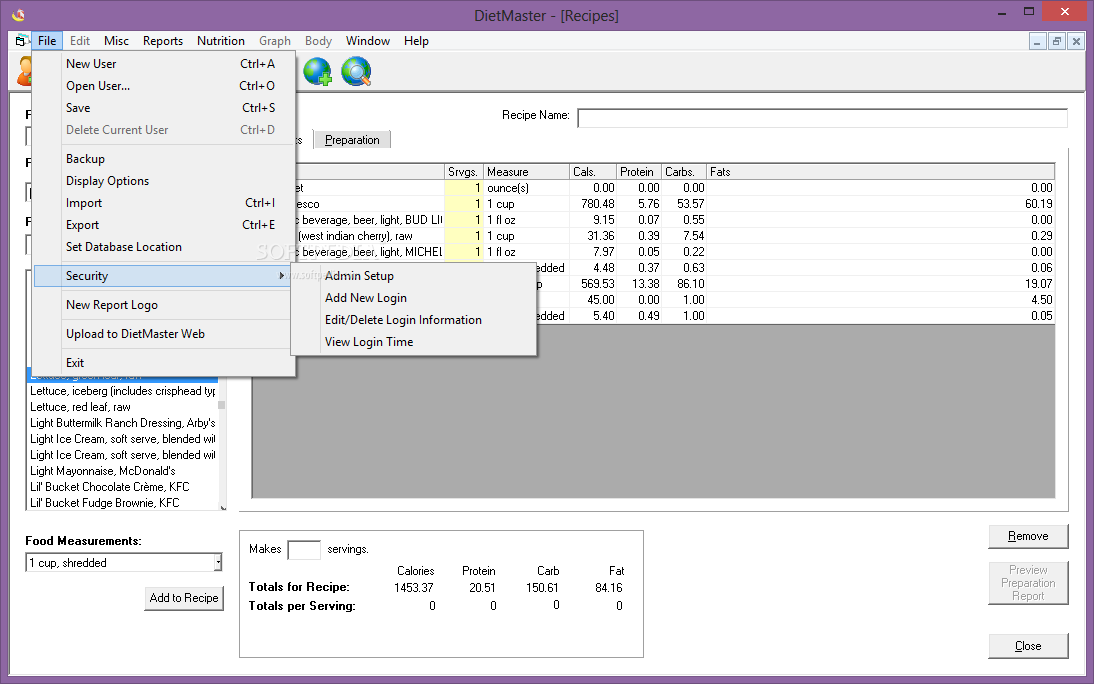Minimize the inner Recipes child window
The image size is (1094, 684).
click(x=1037, y=41)
